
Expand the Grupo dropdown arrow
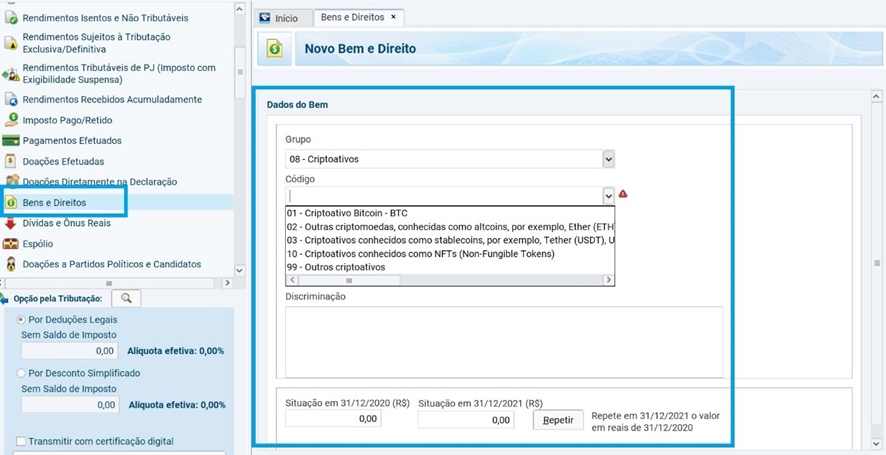608,159
